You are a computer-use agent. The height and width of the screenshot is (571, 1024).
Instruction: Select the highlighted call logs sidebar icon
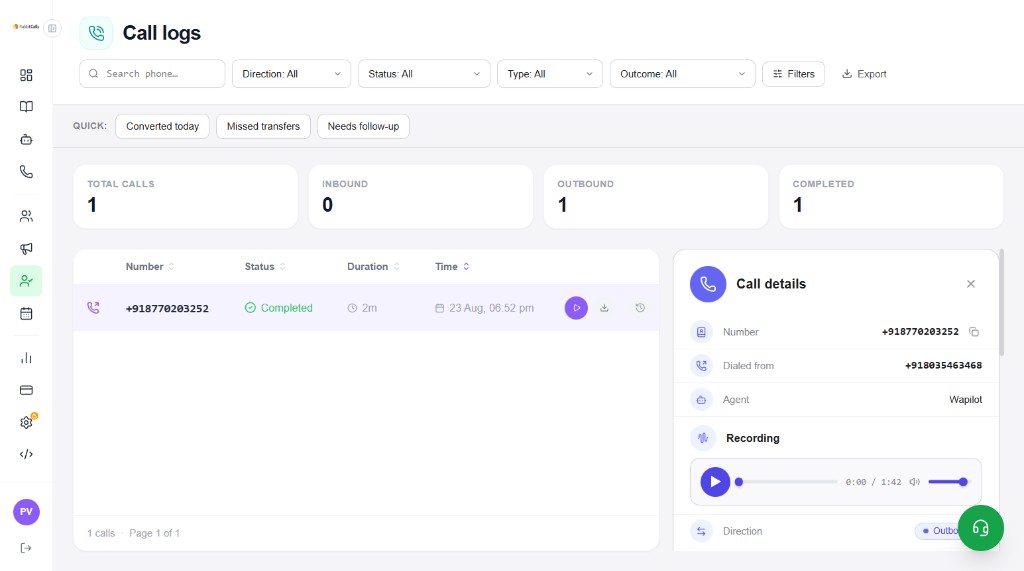click(26, 281)
